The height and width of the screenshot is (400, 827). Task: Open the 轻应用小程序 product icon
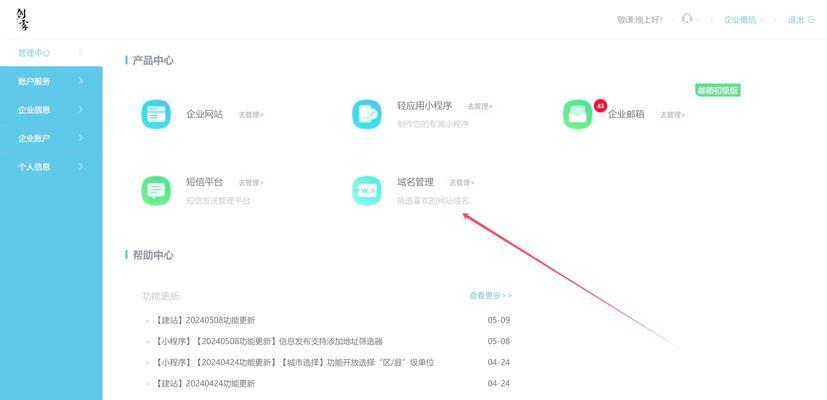click(367, 114)
